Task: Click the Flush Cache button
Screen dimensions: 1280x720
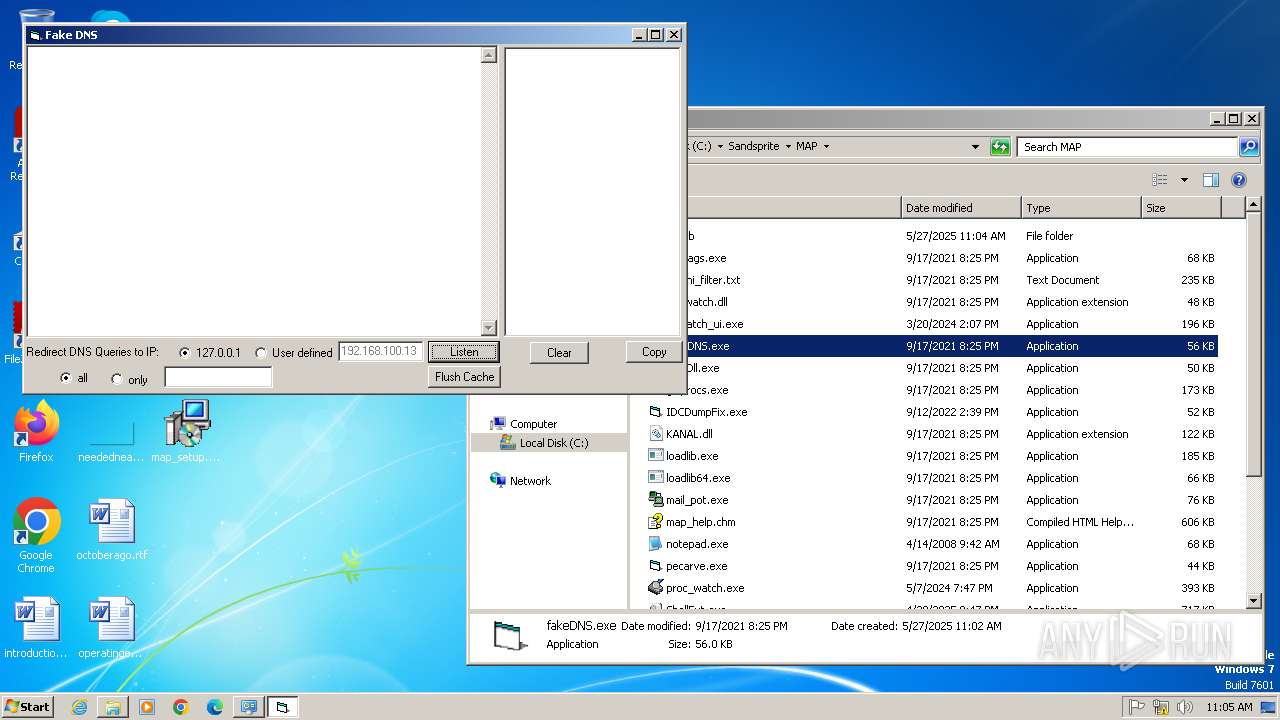Action: [464, 377]
